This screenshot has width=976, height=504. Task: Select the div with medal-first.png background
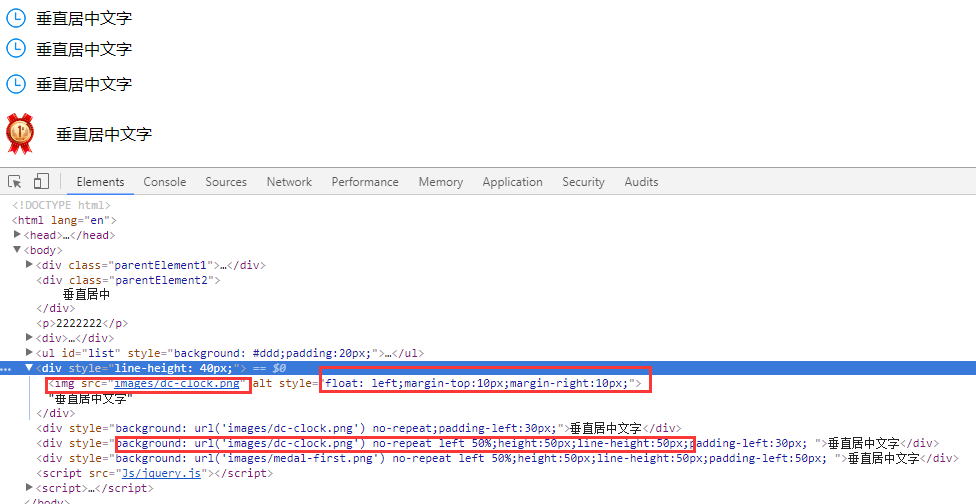coord(497,459)
